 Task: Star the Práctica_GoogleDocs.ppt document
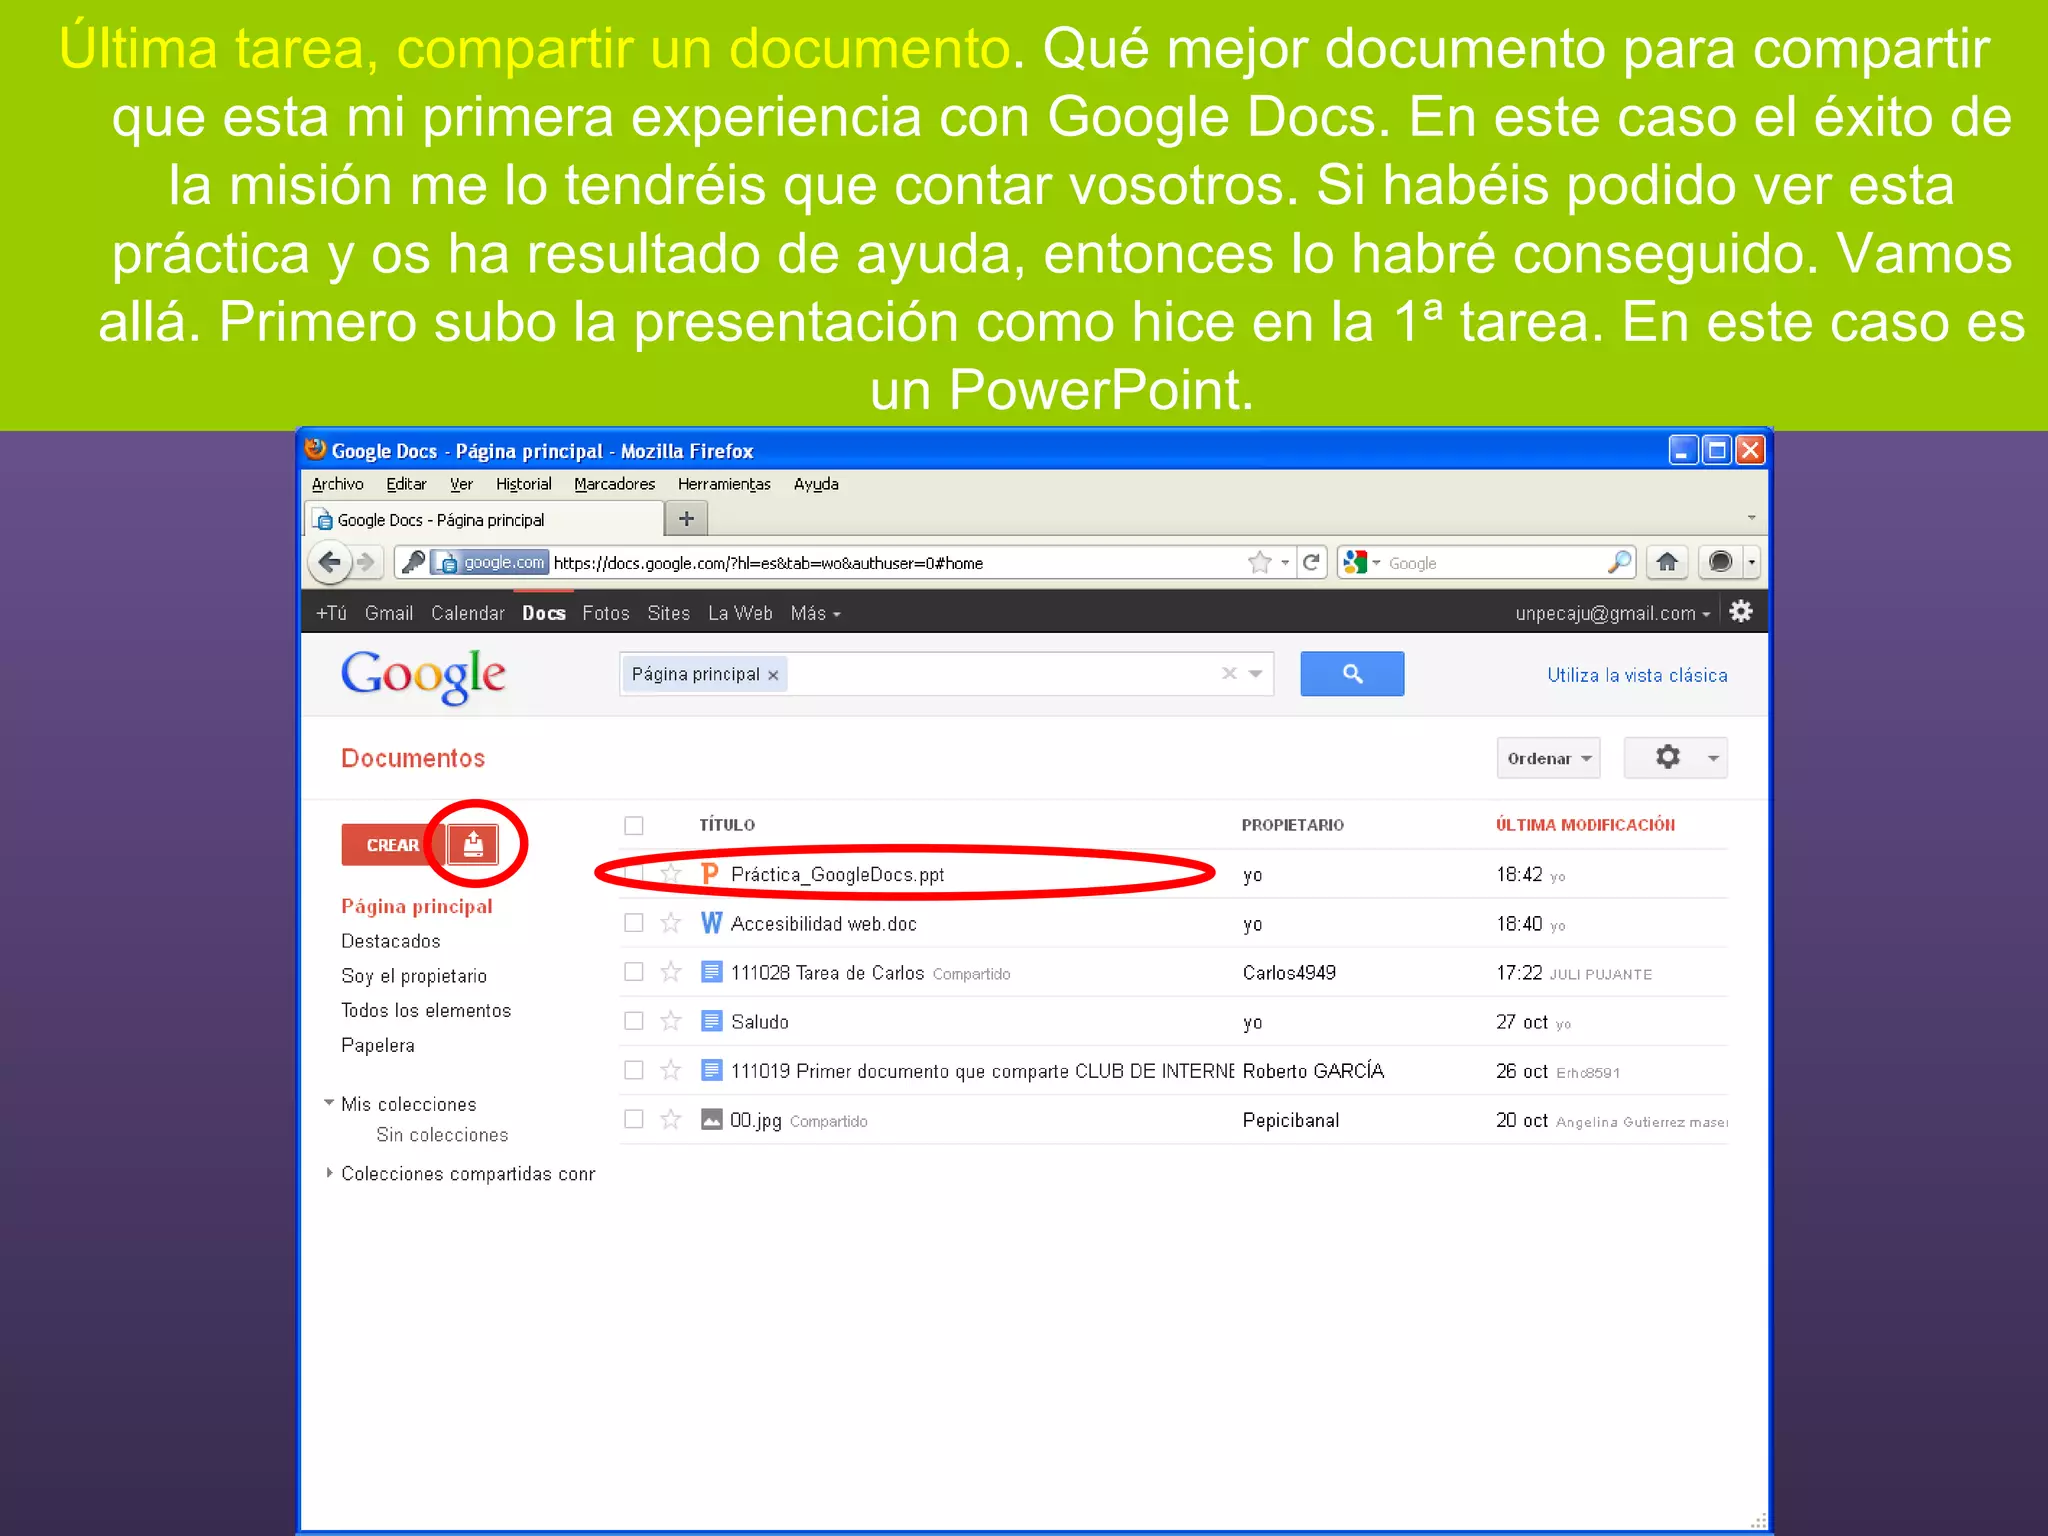[x=671, y=874]
